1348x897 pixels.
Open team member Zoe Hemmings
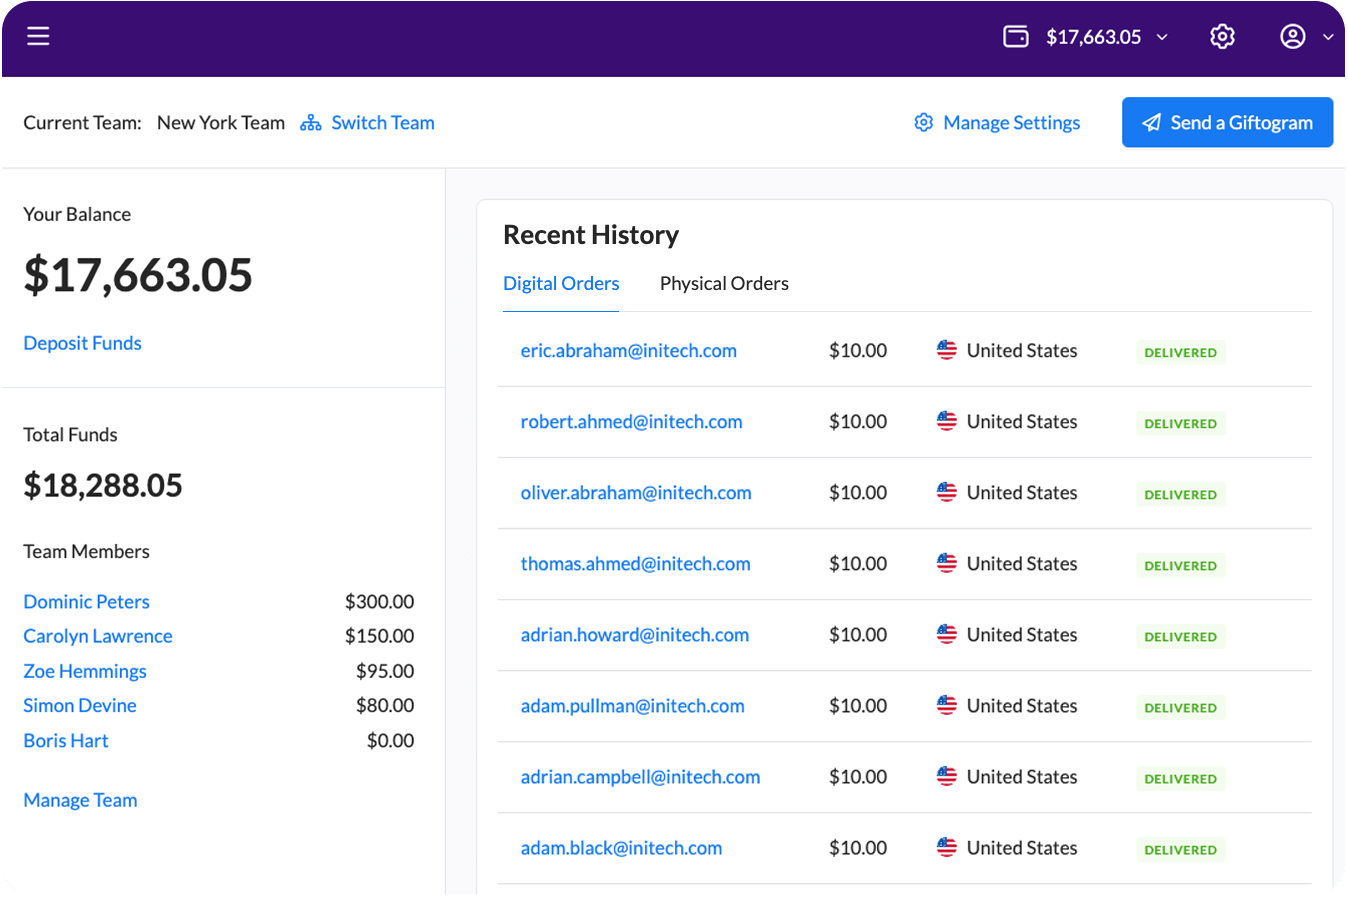(x=85, y=671)
